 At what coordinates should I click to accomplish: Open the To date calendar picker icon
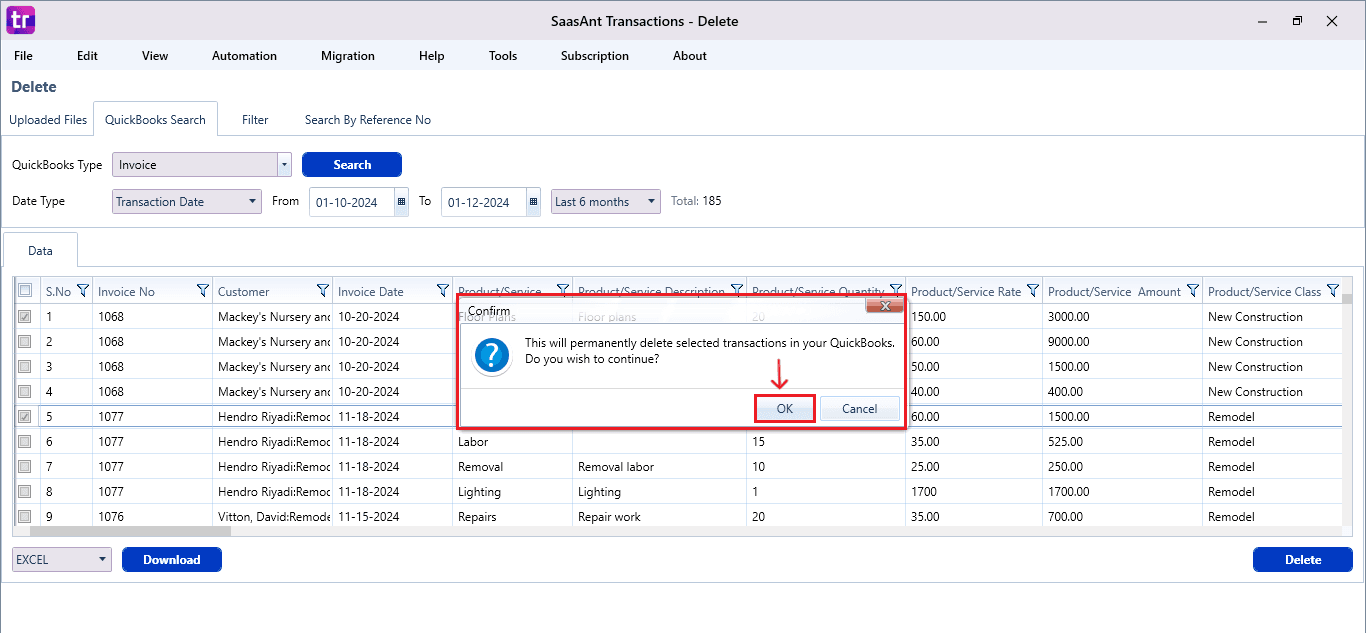[533, 202]
